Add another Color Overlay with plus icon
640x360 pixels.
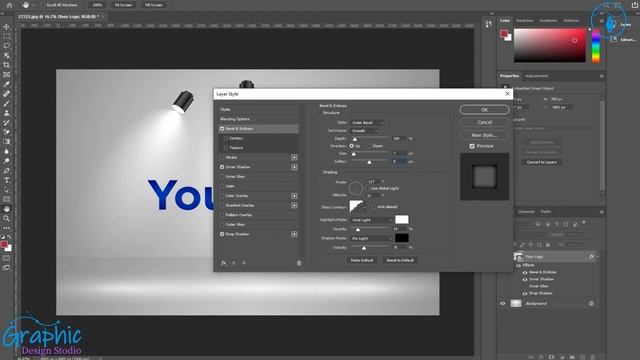point(294,196)
